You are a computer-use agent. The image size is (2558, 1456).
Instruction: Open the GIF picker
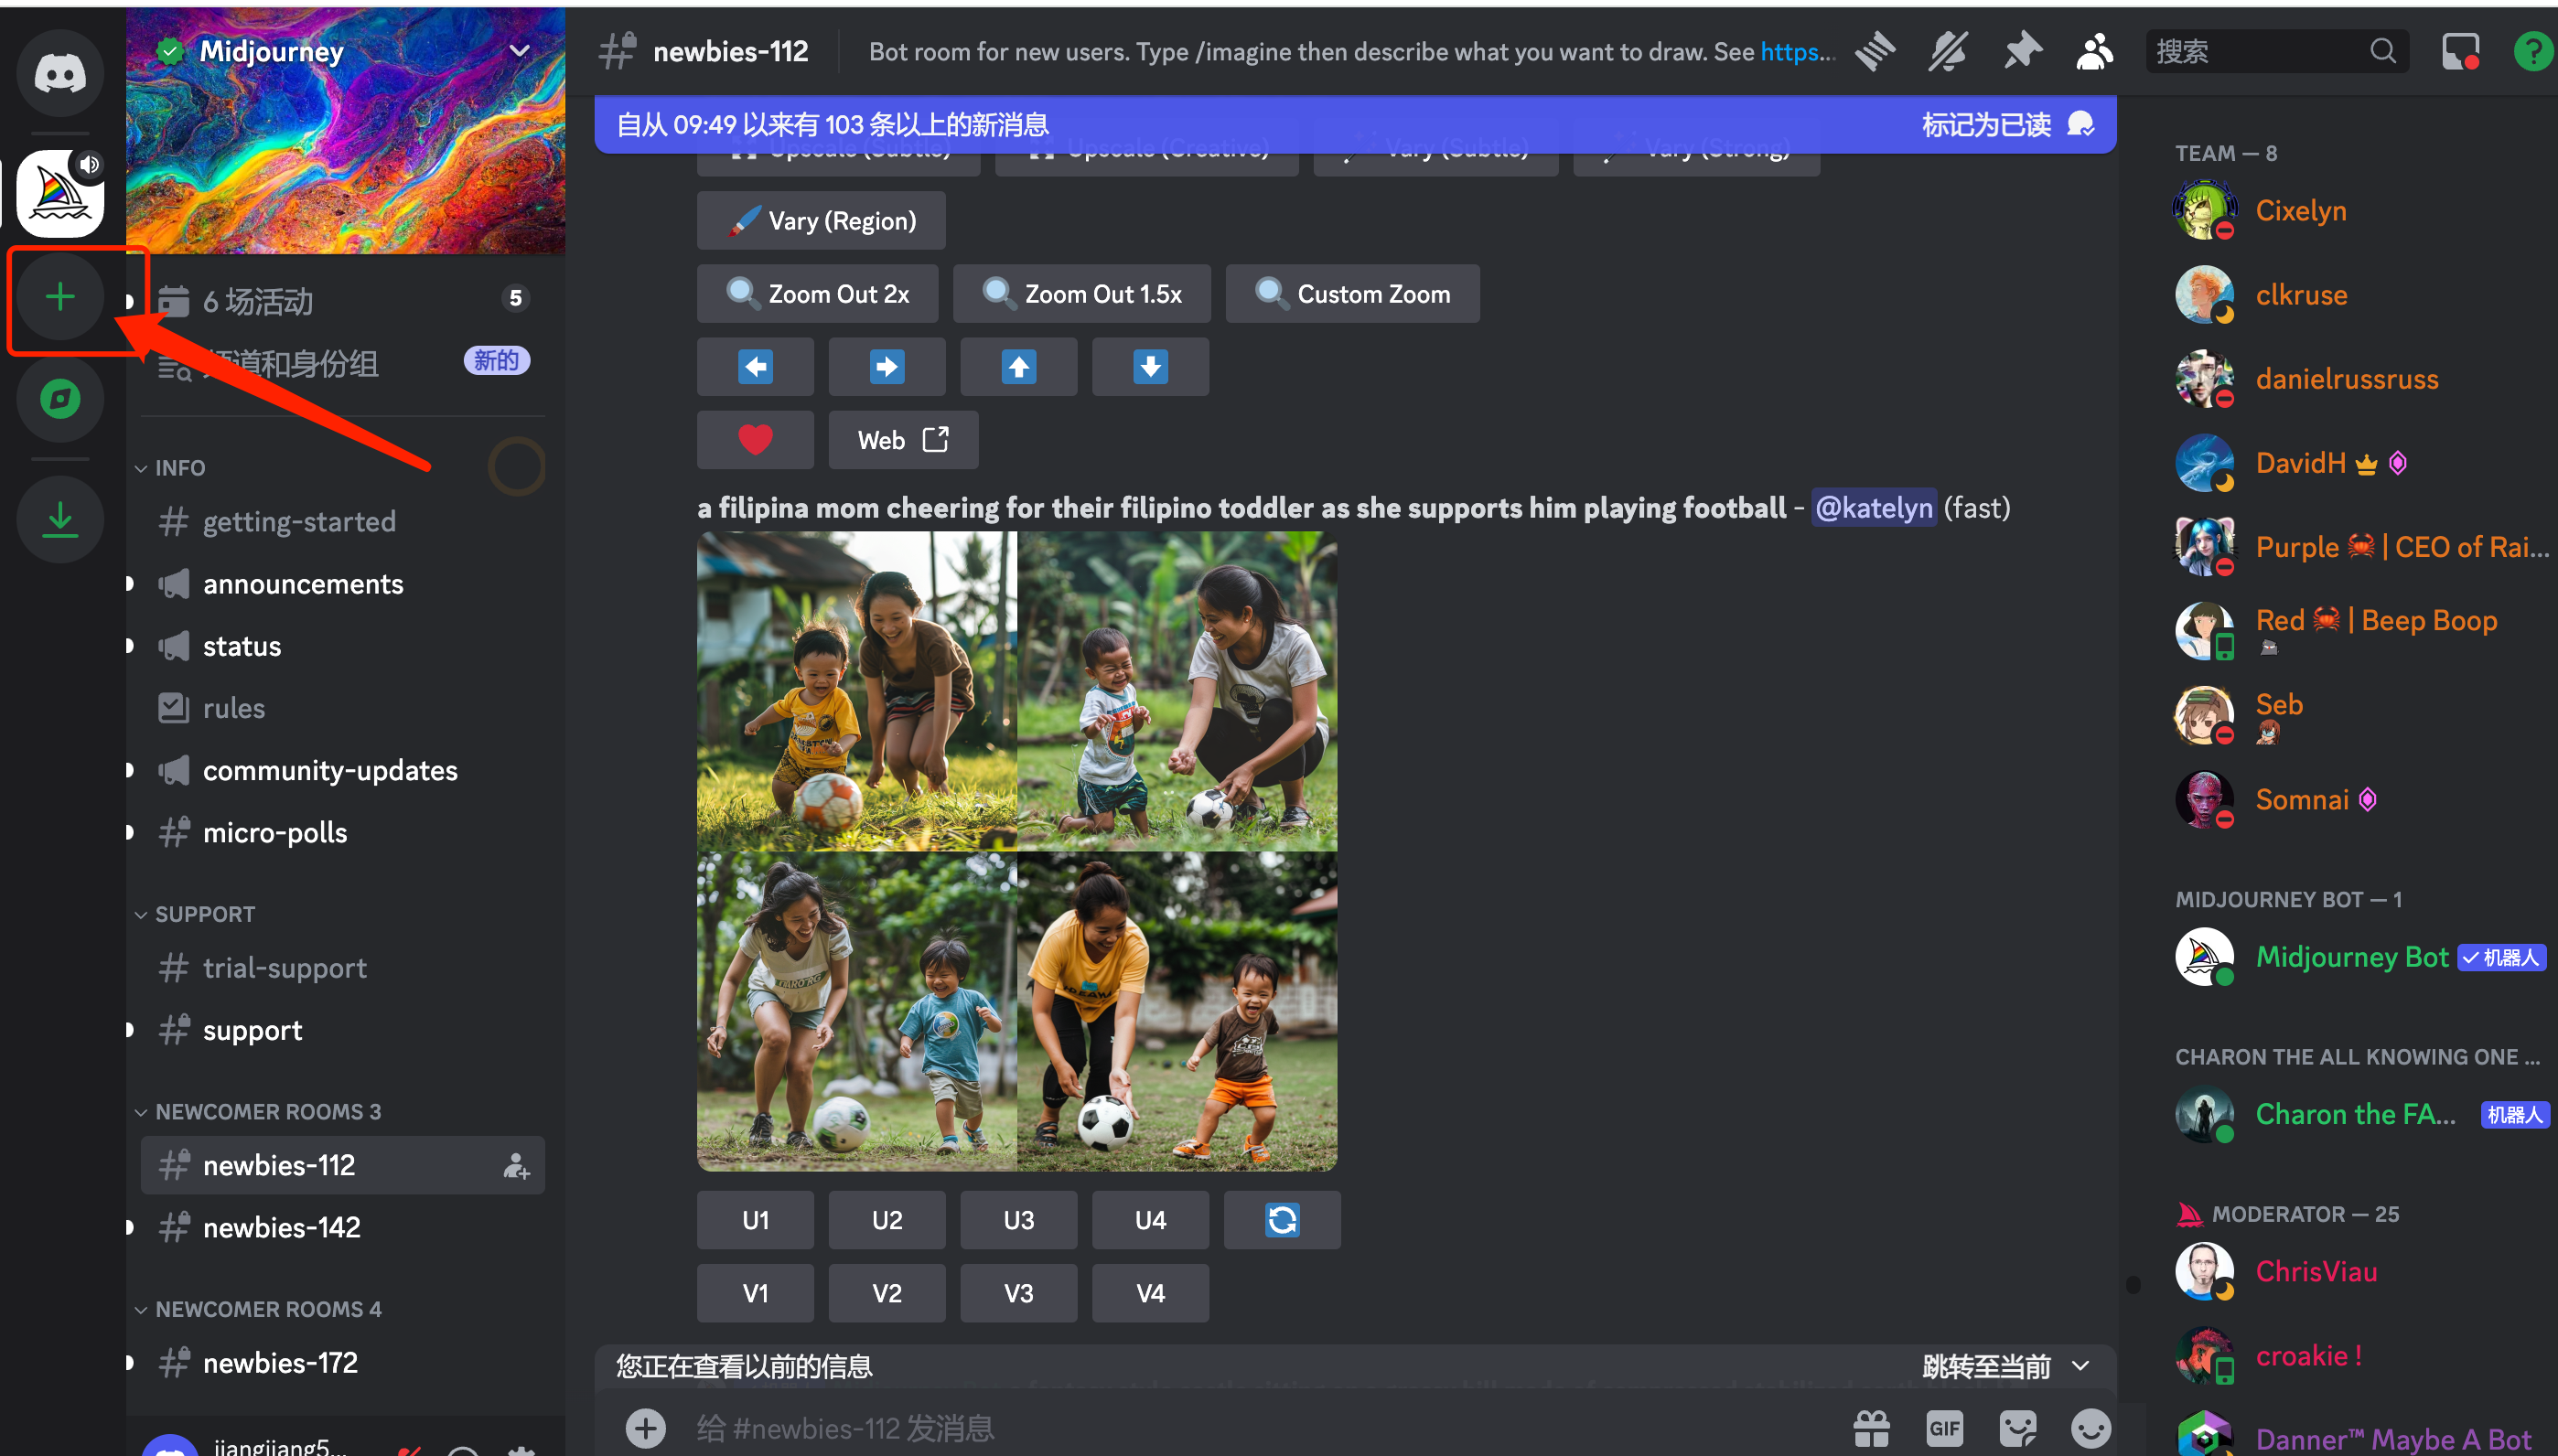1944,1428
